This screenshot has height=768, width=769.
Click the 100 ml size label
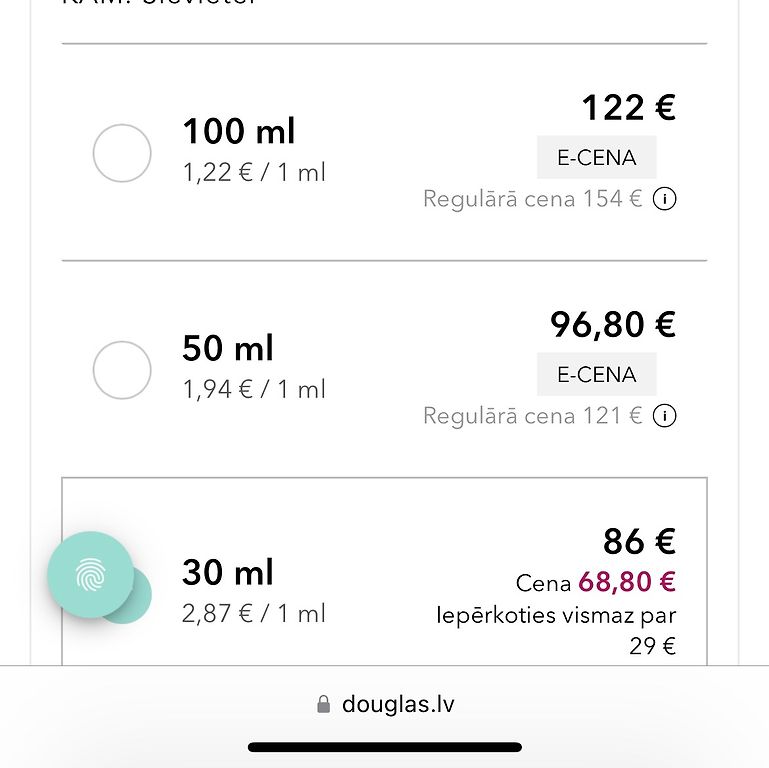[x=239, y=131]
